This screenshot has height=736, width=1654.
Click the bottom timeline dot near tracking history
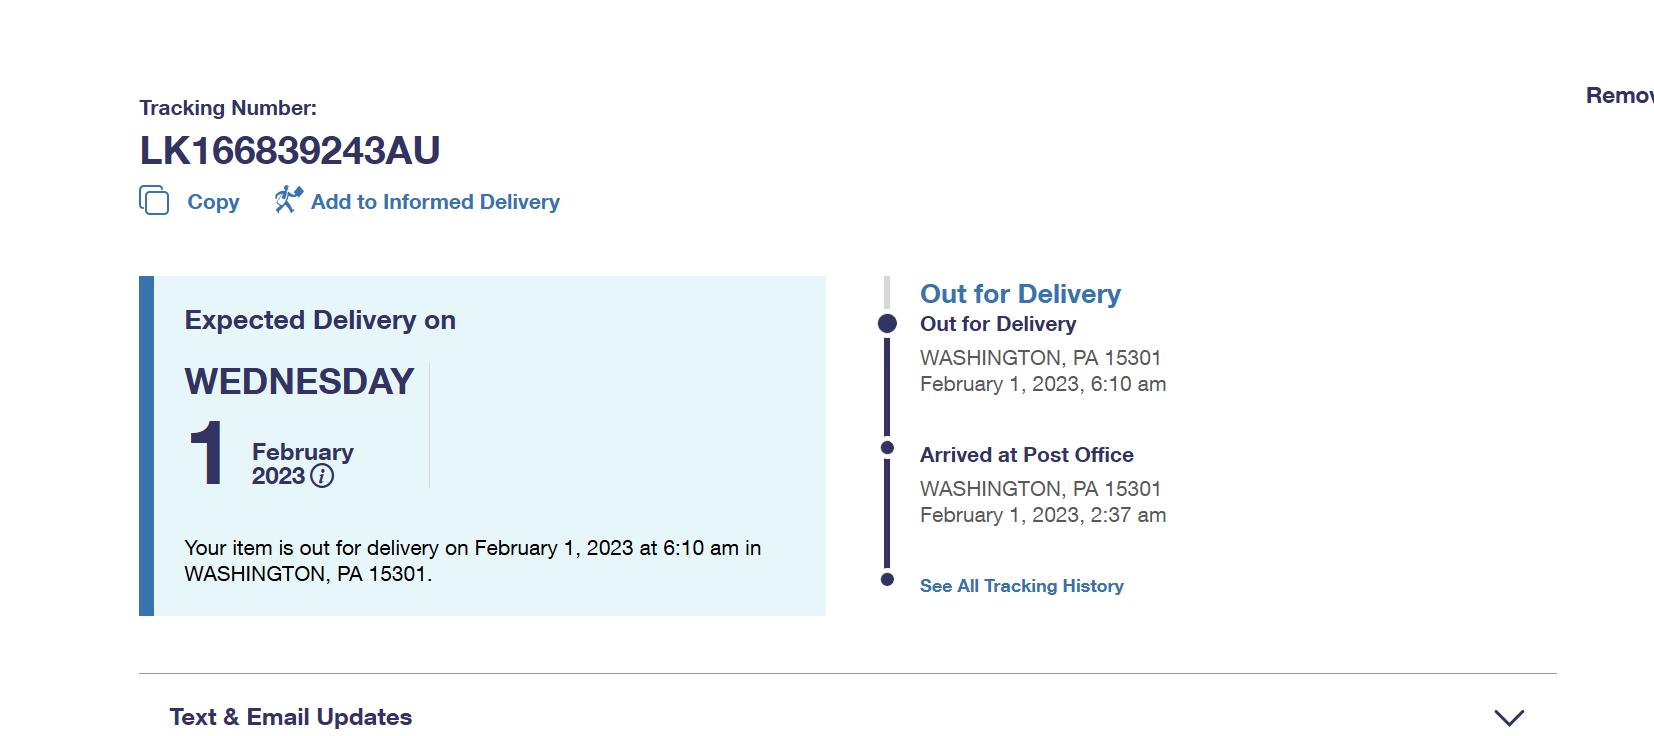(x=887, y=579)
